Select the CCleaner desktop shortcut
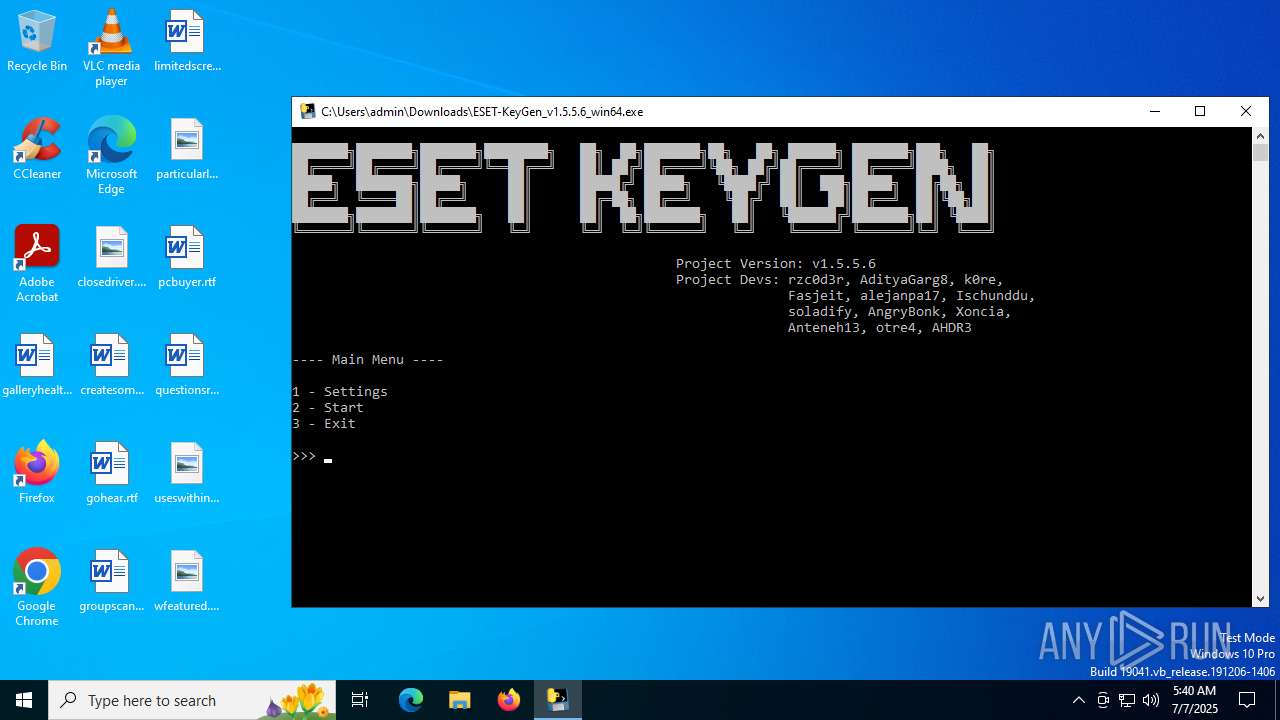 pyautogui.click(x=37, y=149)
